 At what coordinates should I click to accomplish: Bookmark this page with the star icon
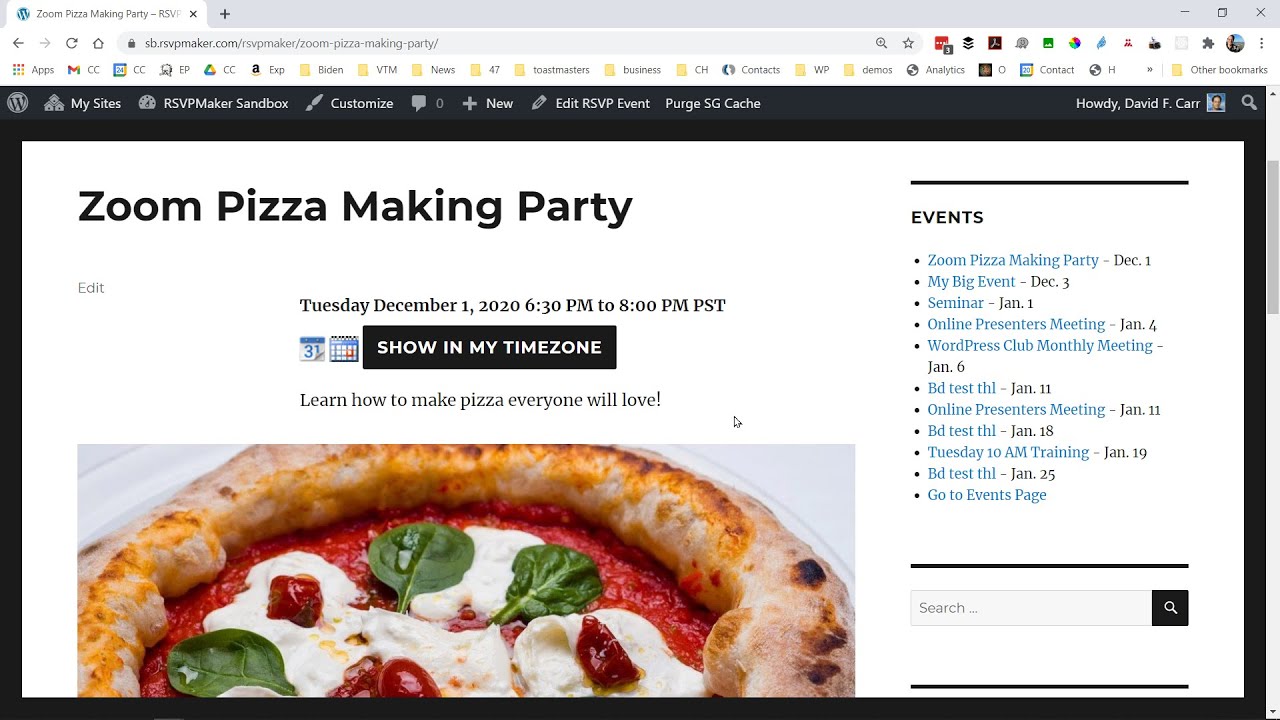[908, 43]
